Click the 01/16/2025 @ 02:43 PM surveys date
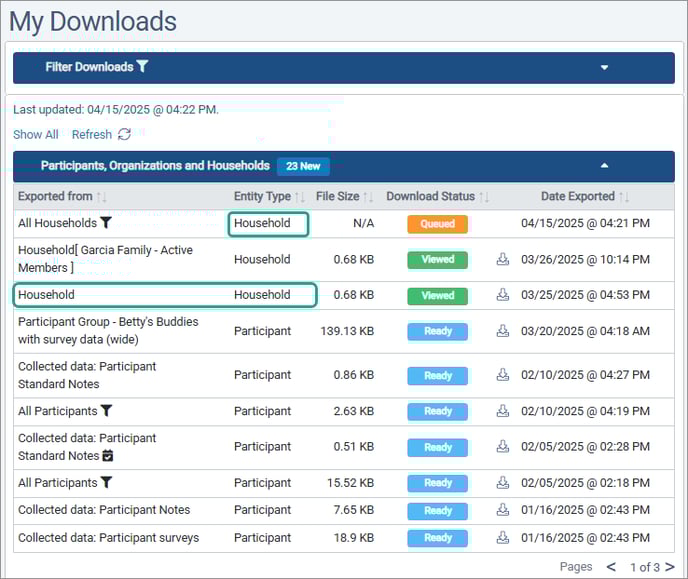The width and height of the screenshot is (688, 579). pyautogui.click(x=585, y=537)
